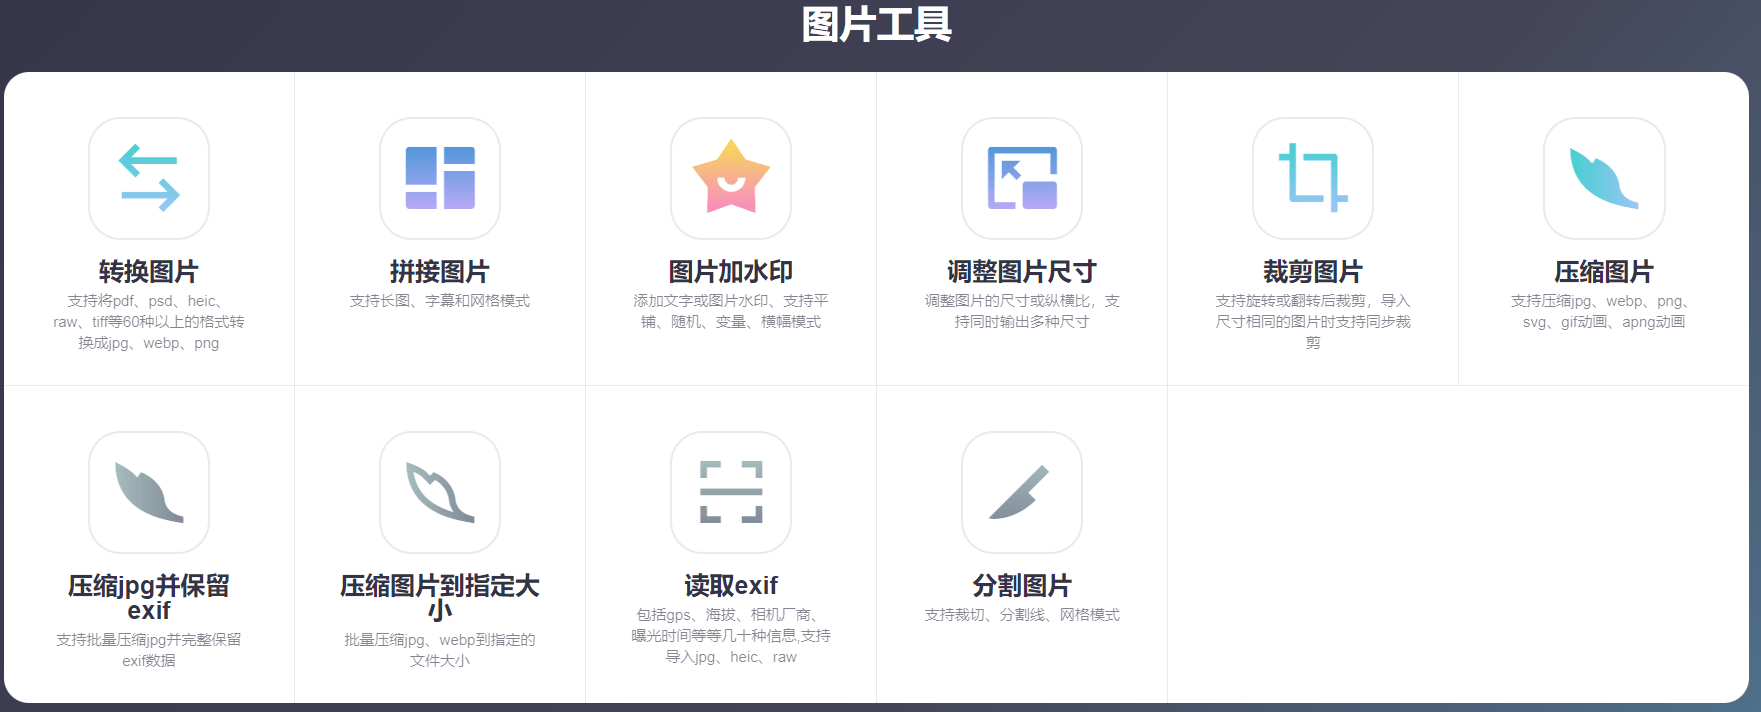Click the resize image icon
The height and width of the screenshot is (712, 1761).
(x=1022, y=178)
